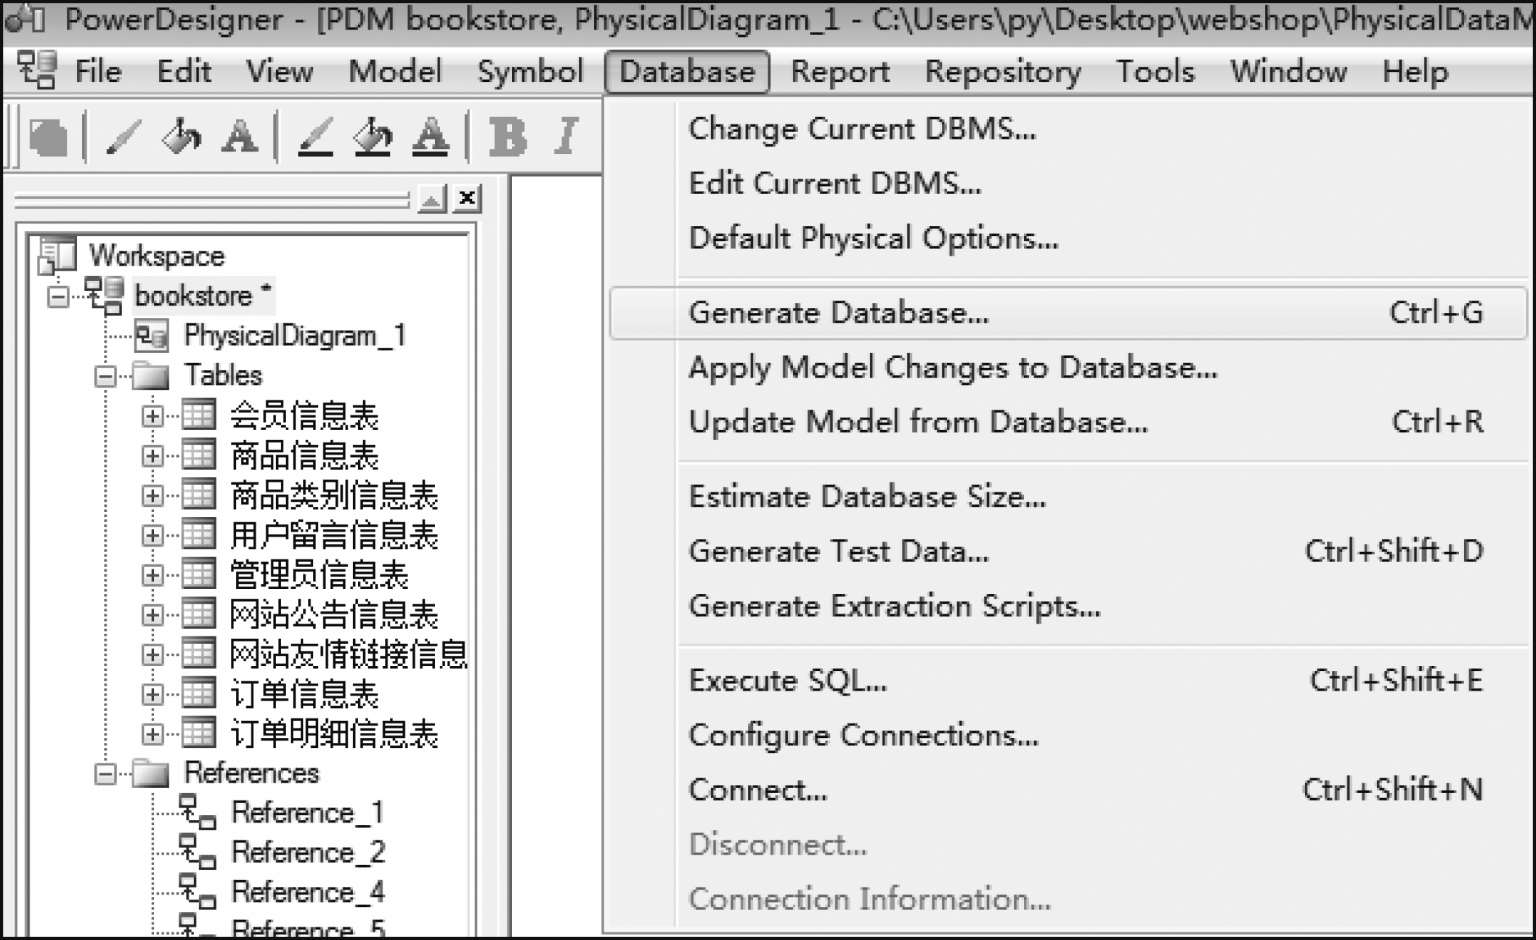Select the PhysicalDiagram_1 diagram icon
Screen dimensions: 1536x940
[152, 335]
